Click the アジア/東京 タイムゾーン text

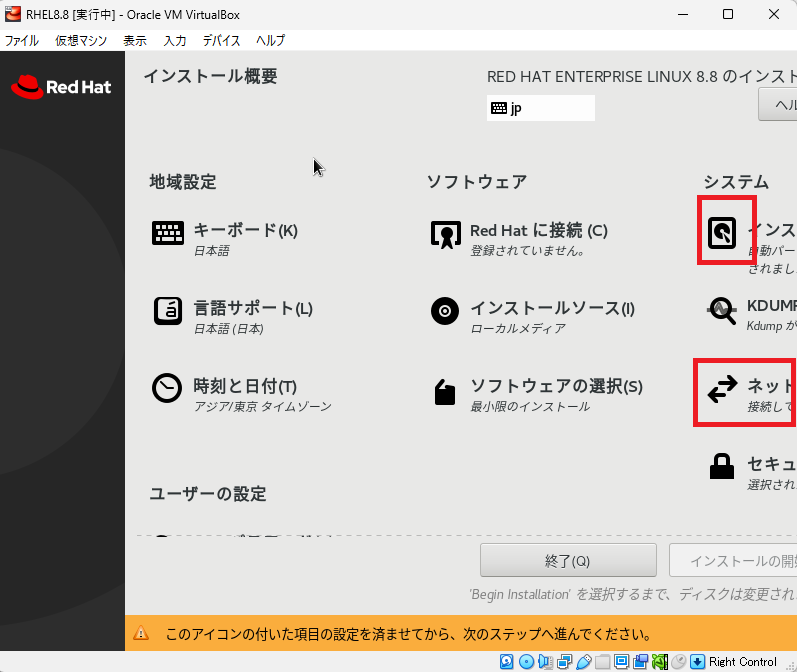click(x=263, y=407)
